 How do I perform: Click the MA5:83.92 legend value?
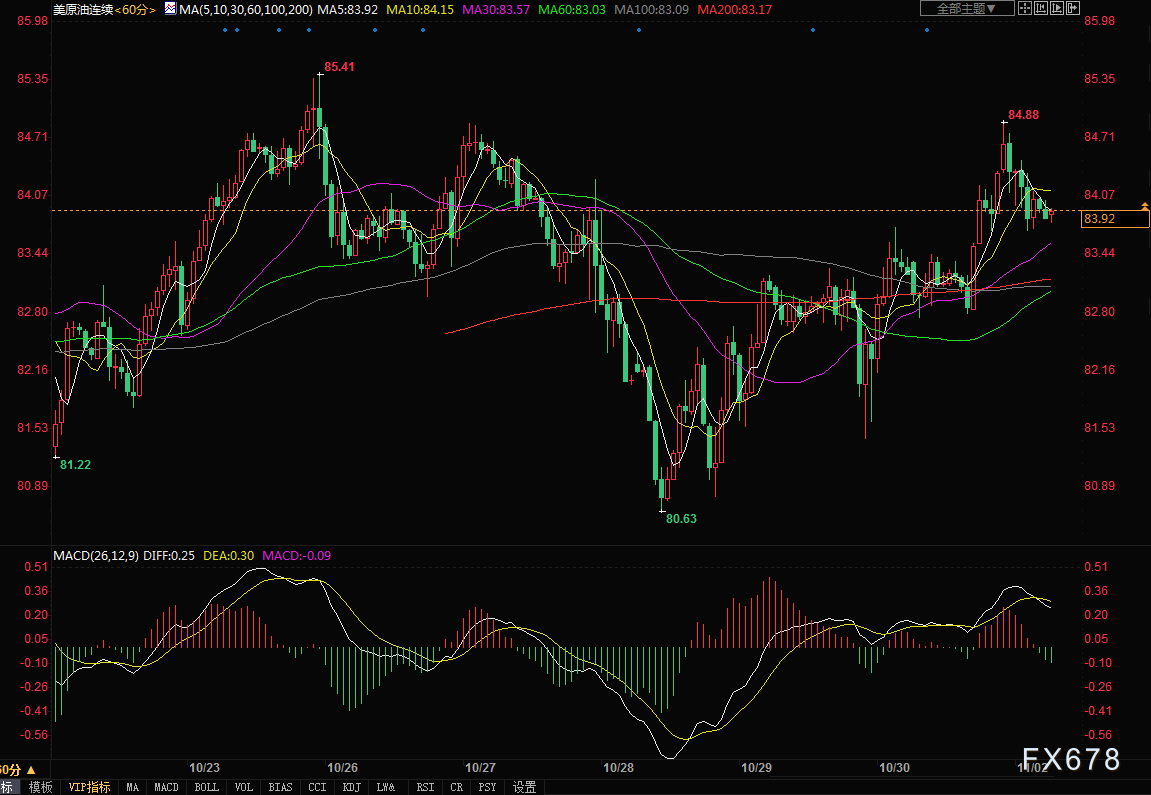click(349, 10)
